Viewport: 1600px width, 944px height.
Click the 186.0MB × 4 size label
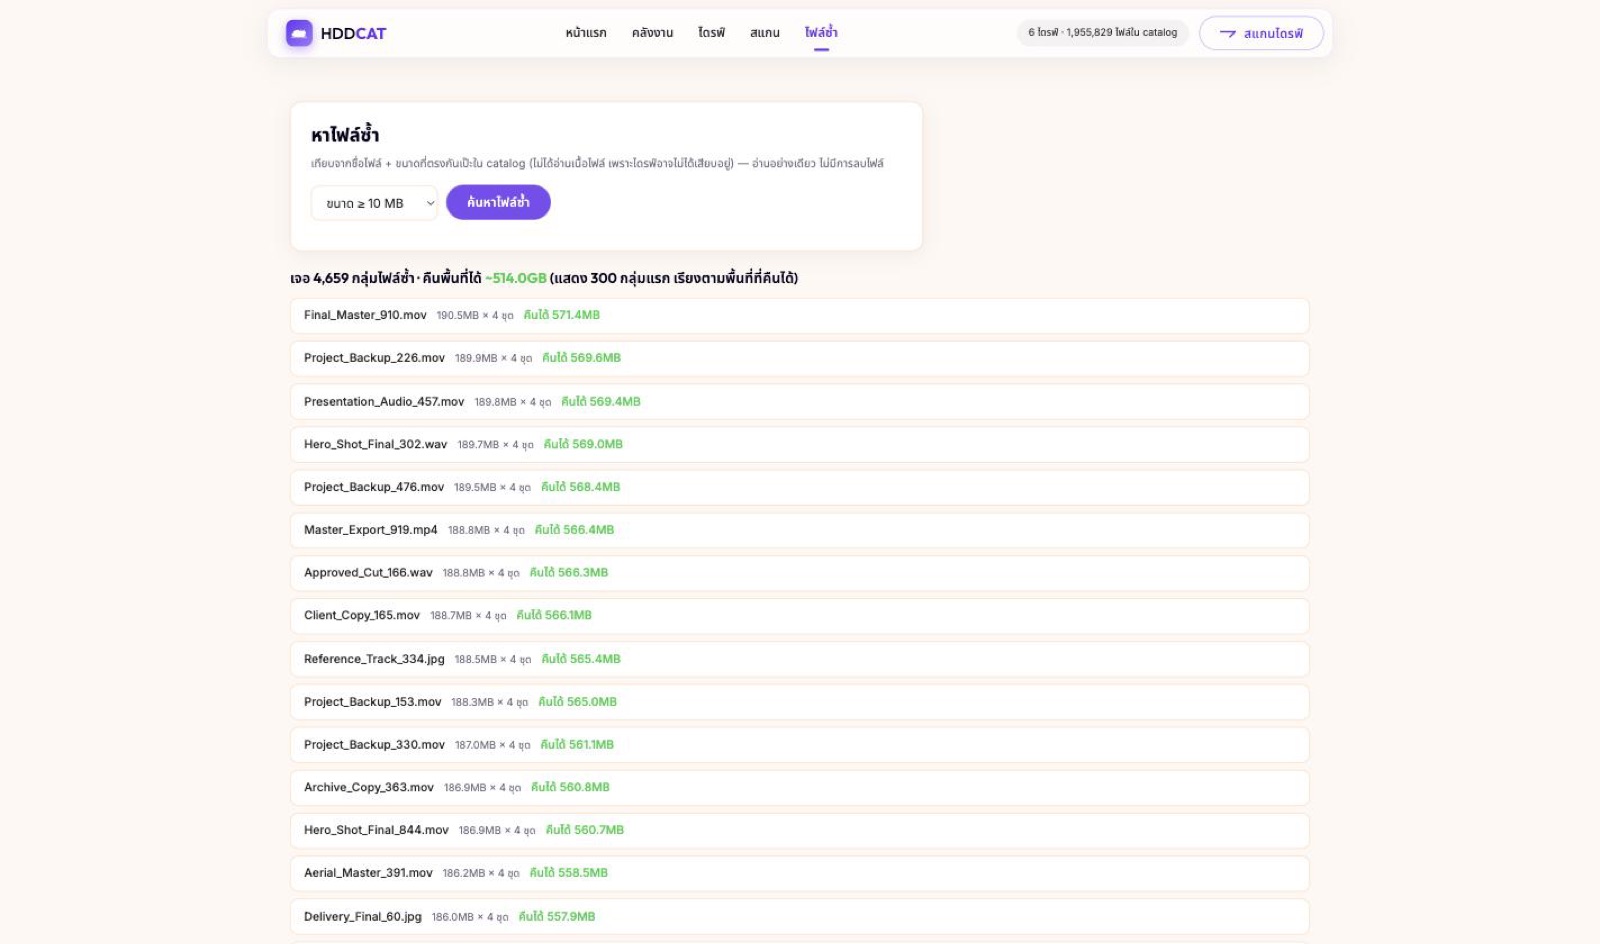pyautogui.click(x=470, y=917)
